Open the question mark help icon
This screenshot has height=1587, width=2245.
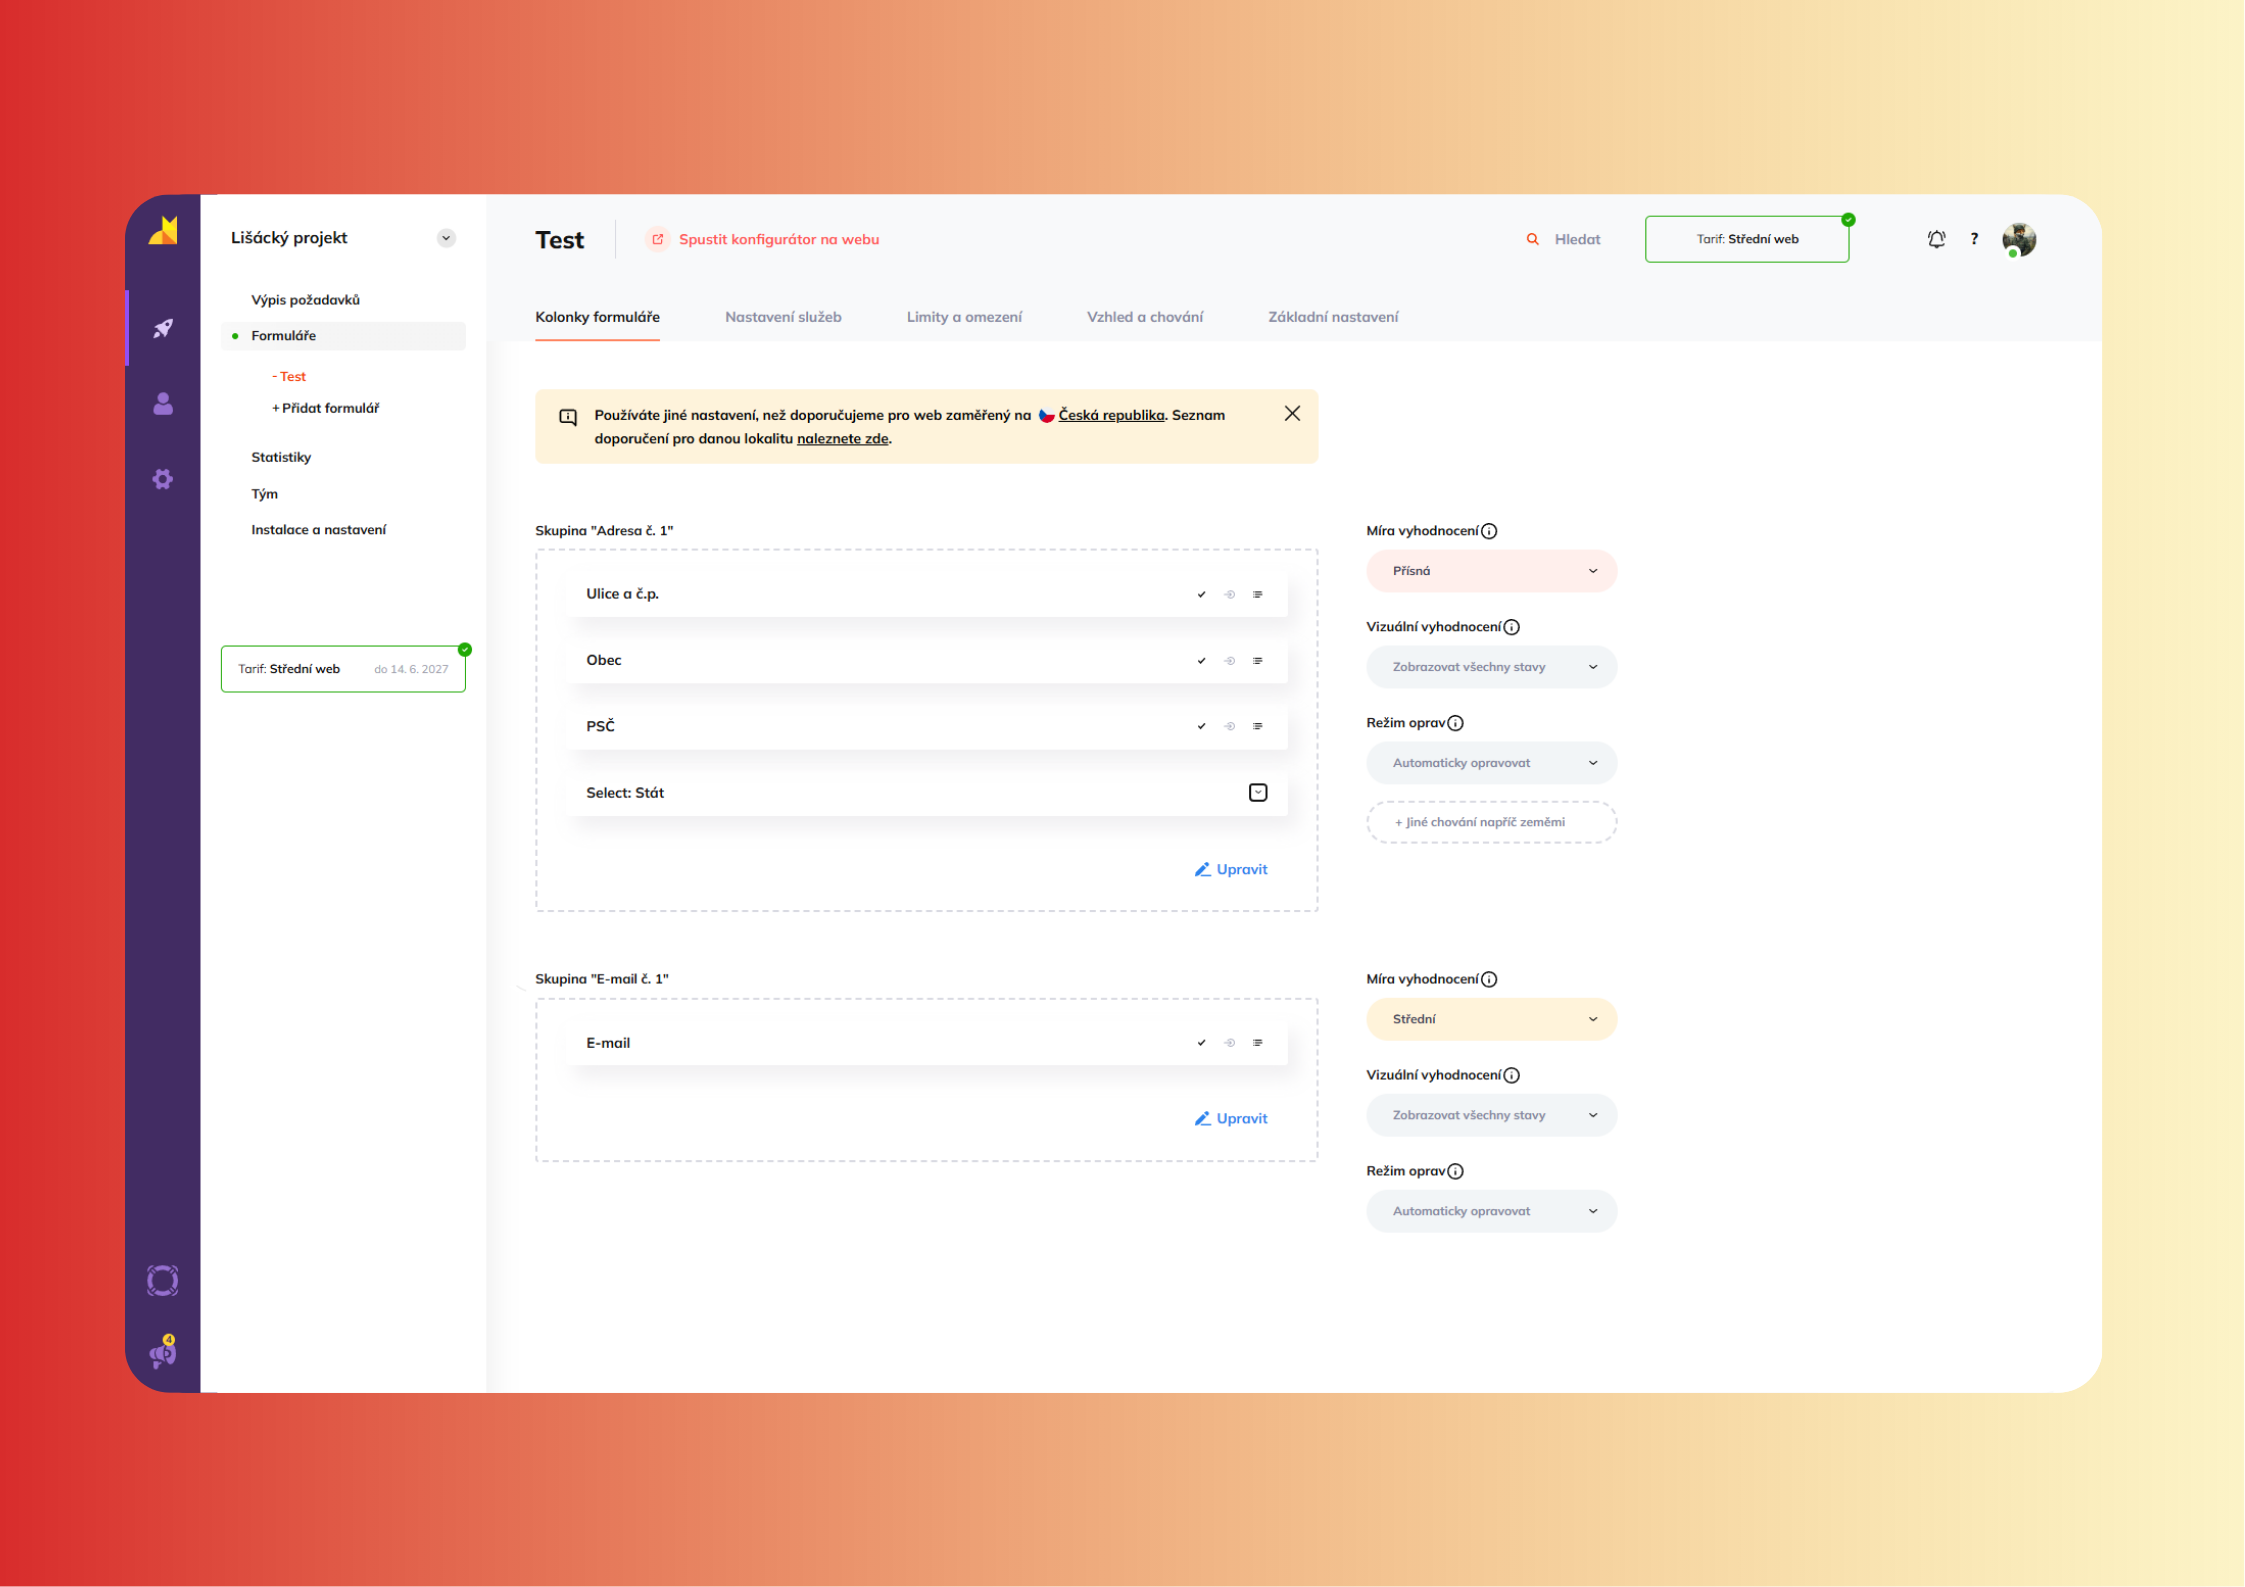pos(1974,239)
